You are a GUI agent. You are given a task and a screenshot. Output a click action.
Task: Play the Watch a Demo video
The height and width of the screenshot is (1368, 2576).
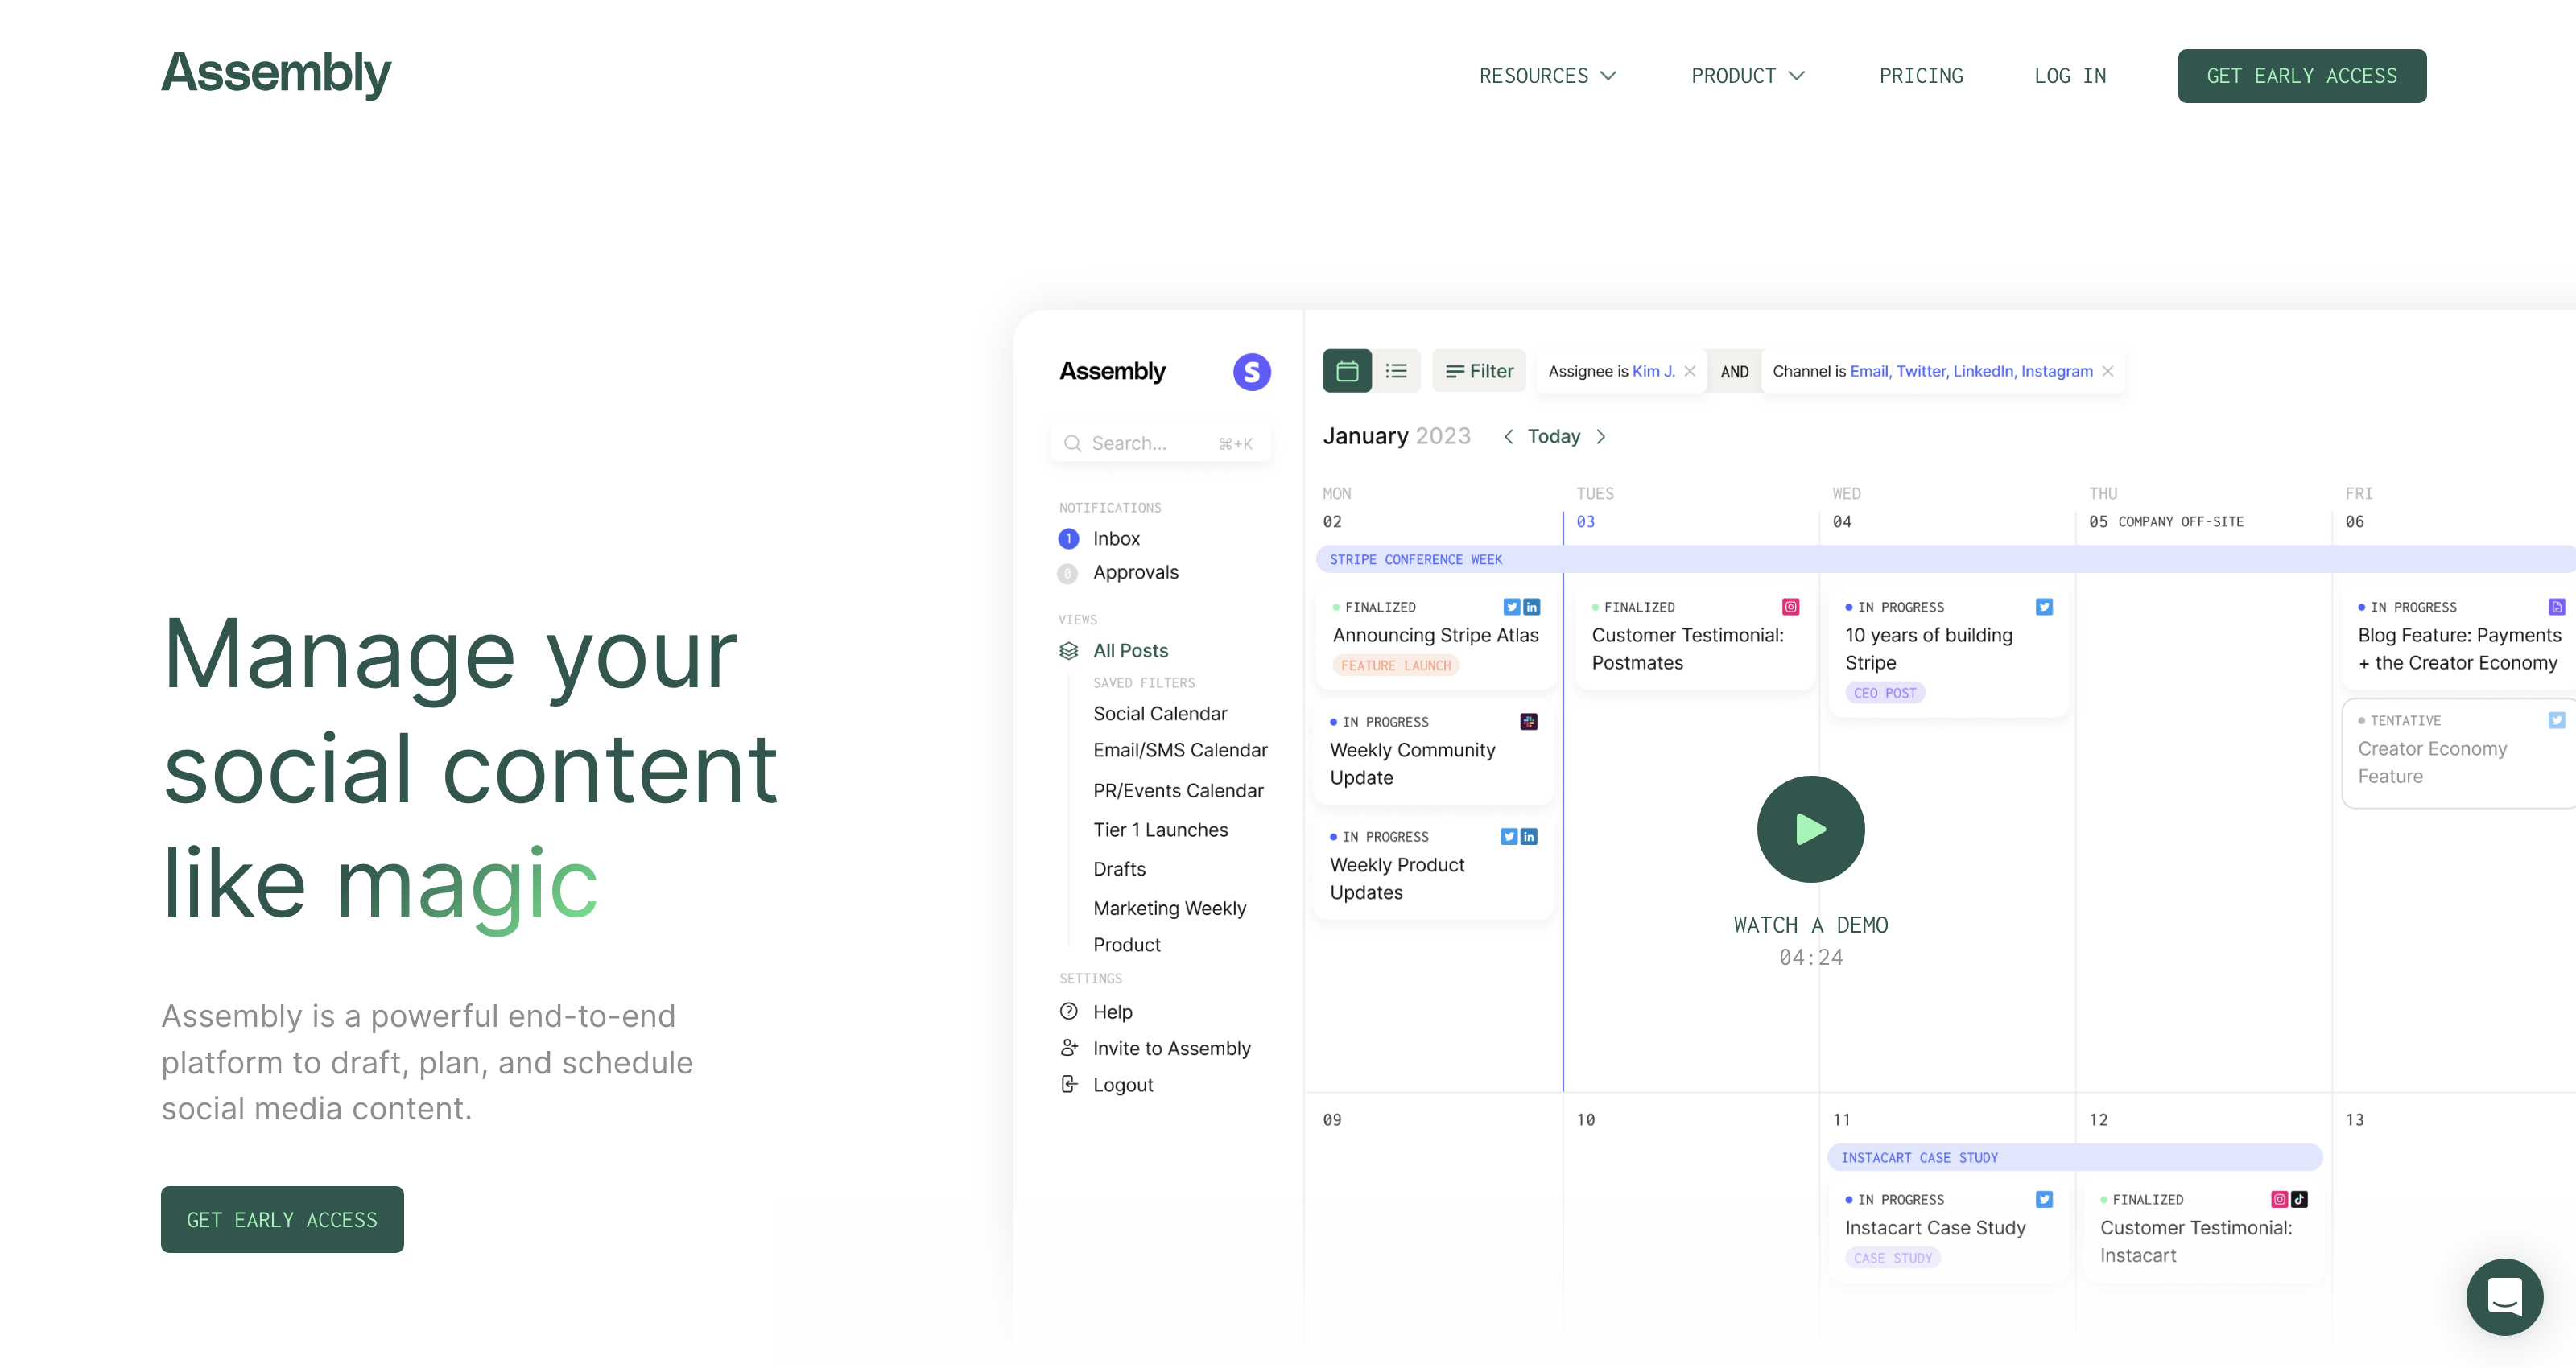tap(1811, 829)
